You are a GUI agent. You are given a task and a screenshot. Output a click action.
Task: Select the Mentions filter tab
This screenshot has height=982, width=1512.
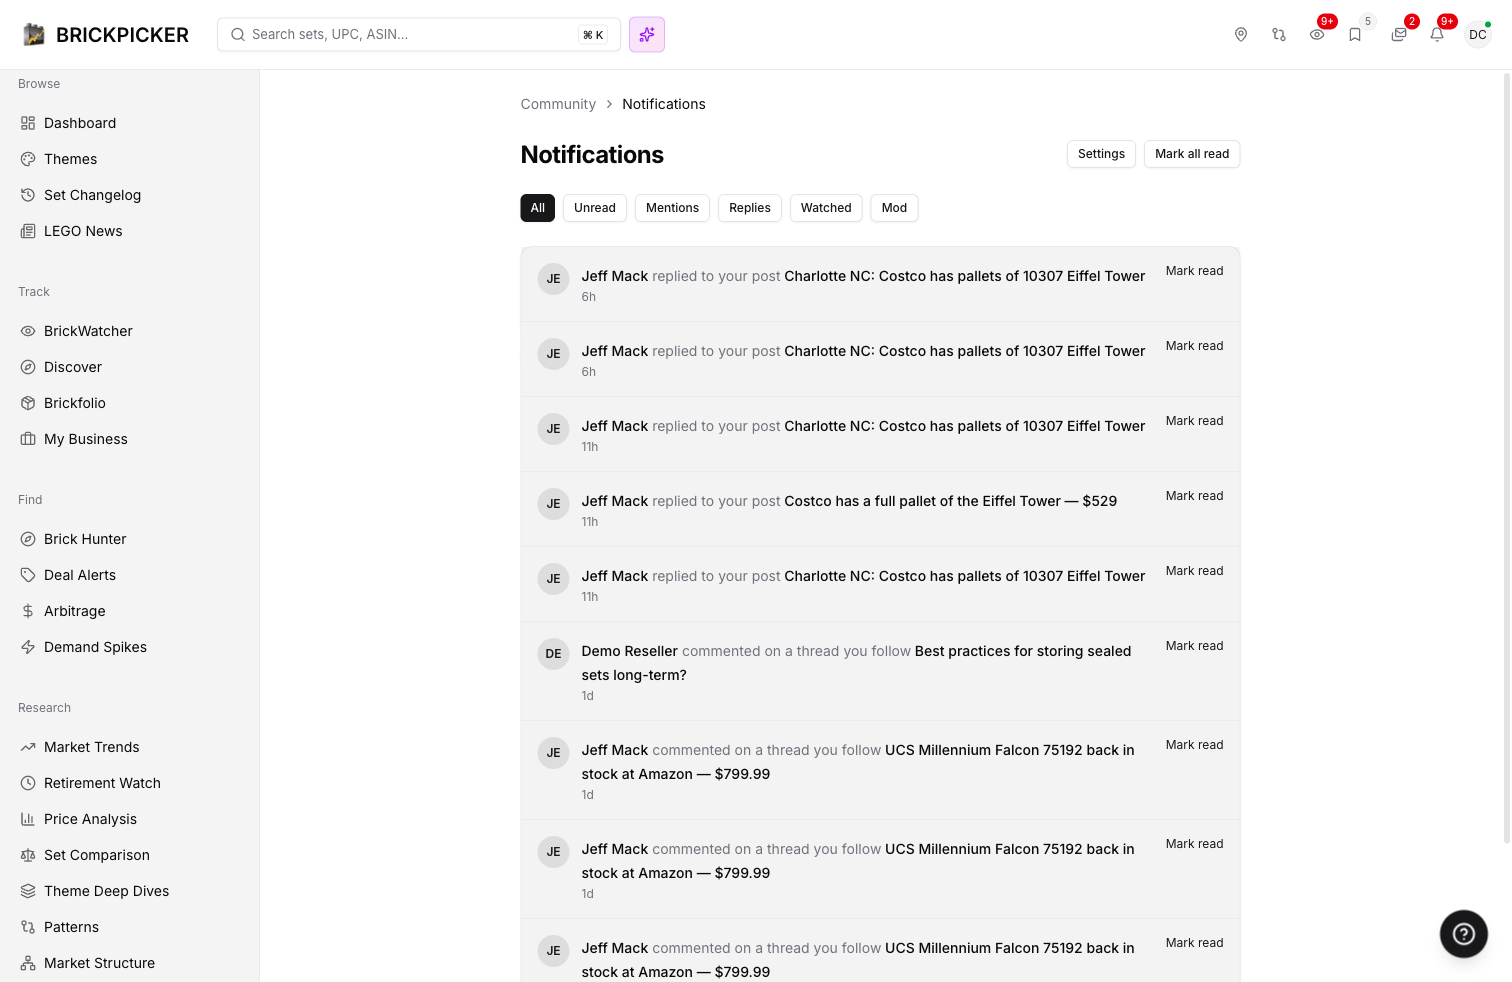(672, 208)
